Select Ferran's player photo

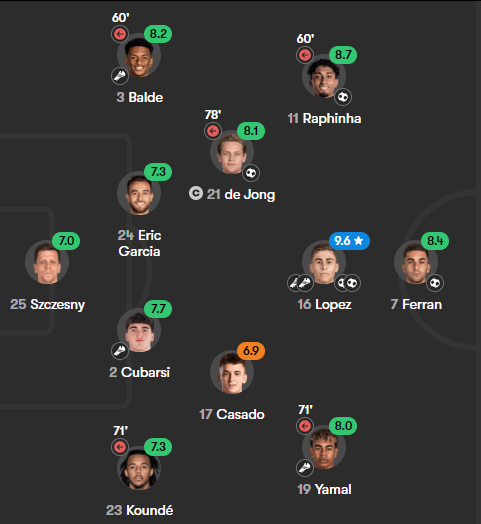[416, 262]
